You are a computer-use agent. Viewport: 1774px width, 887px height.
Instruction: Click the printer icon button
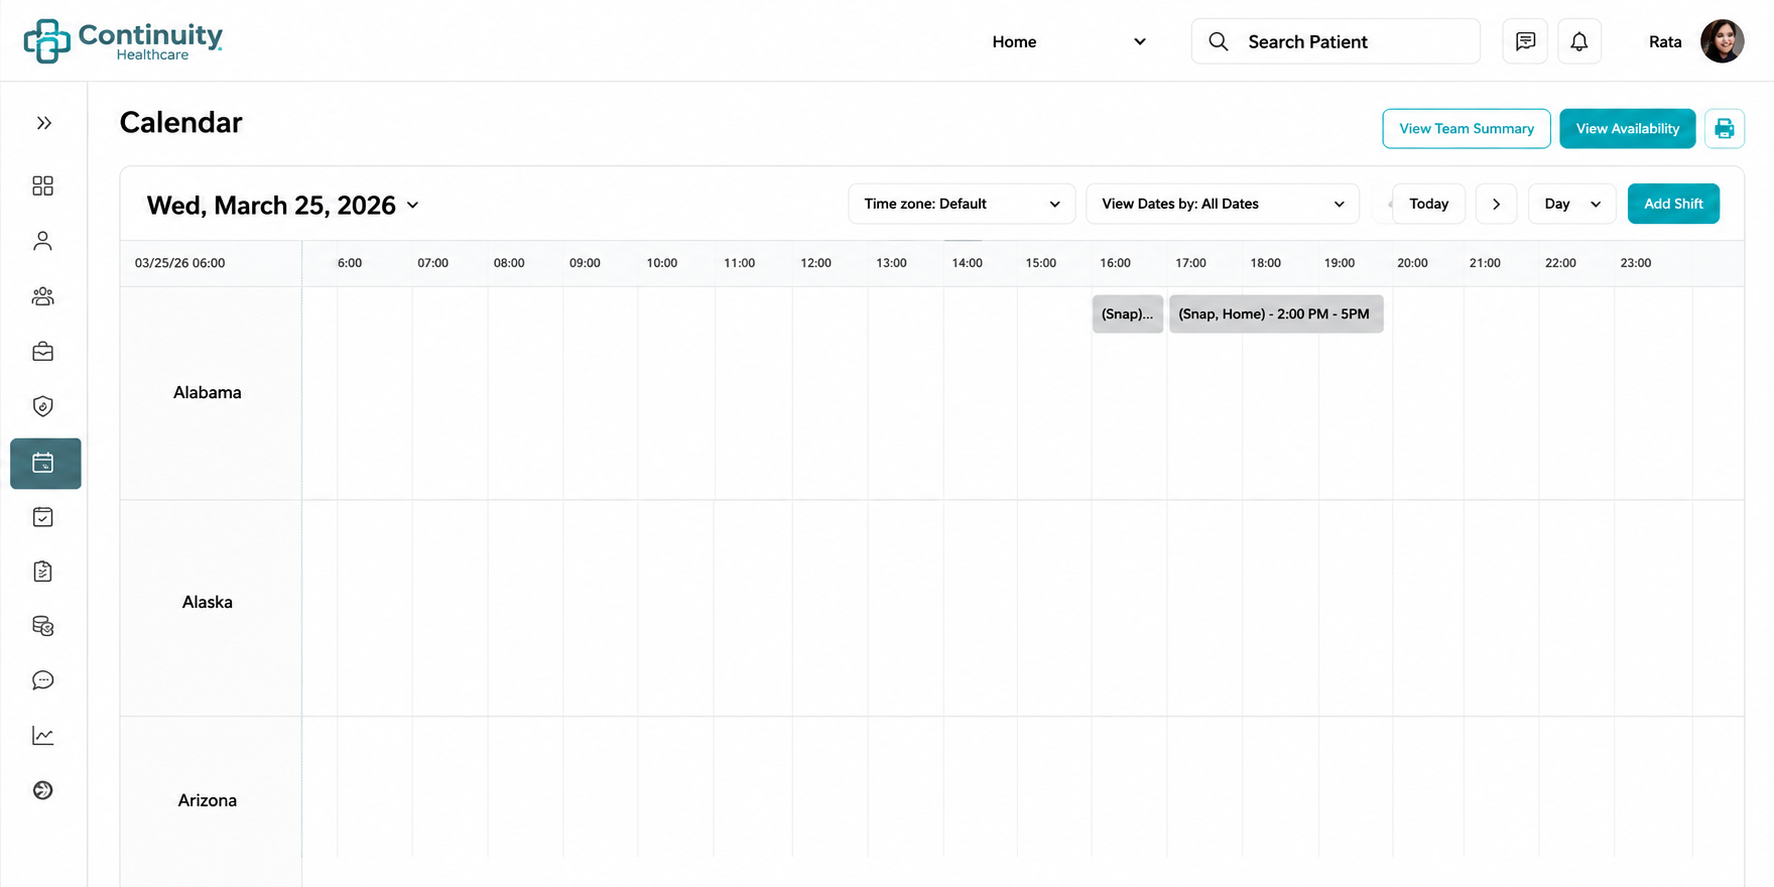1724,129
